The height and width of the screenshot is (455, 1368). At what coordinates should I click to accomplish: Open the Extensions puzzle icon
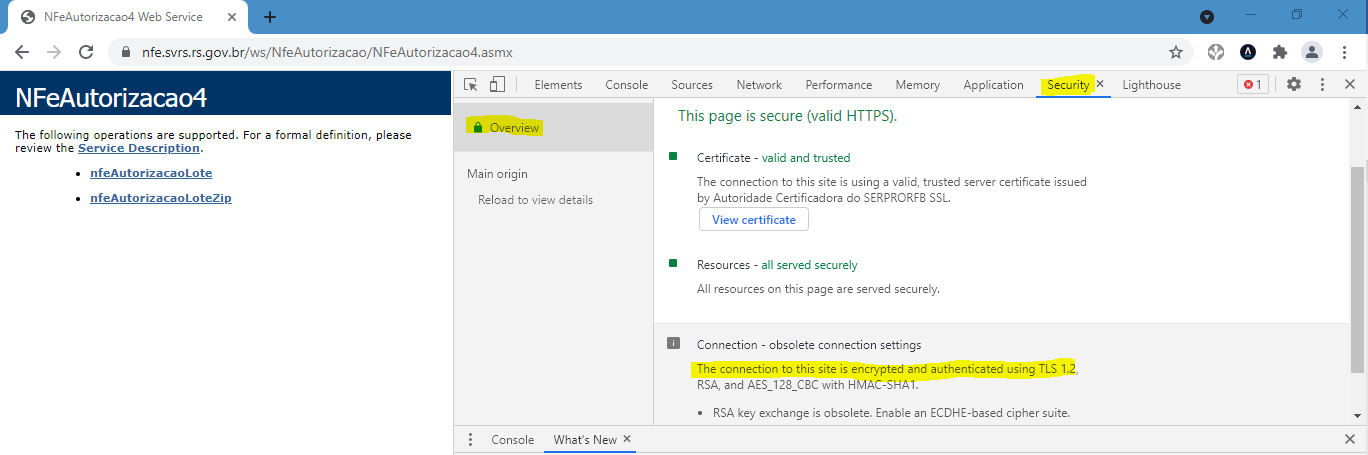1279,52
